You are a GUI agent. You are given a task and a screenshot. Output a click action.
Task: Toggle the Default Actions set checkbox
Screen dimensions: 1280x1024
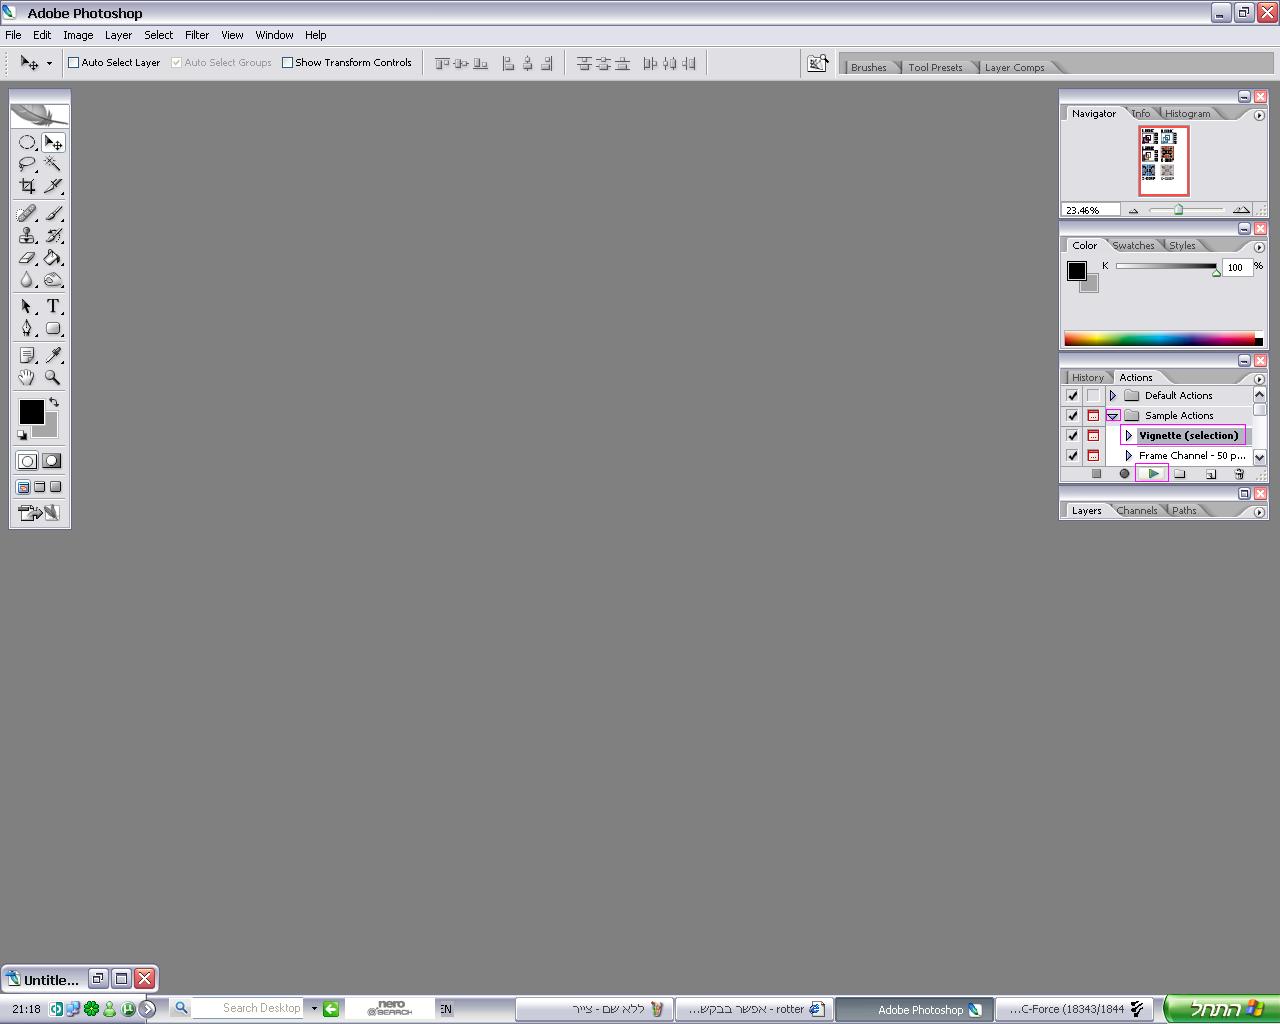click(1072, 396)
